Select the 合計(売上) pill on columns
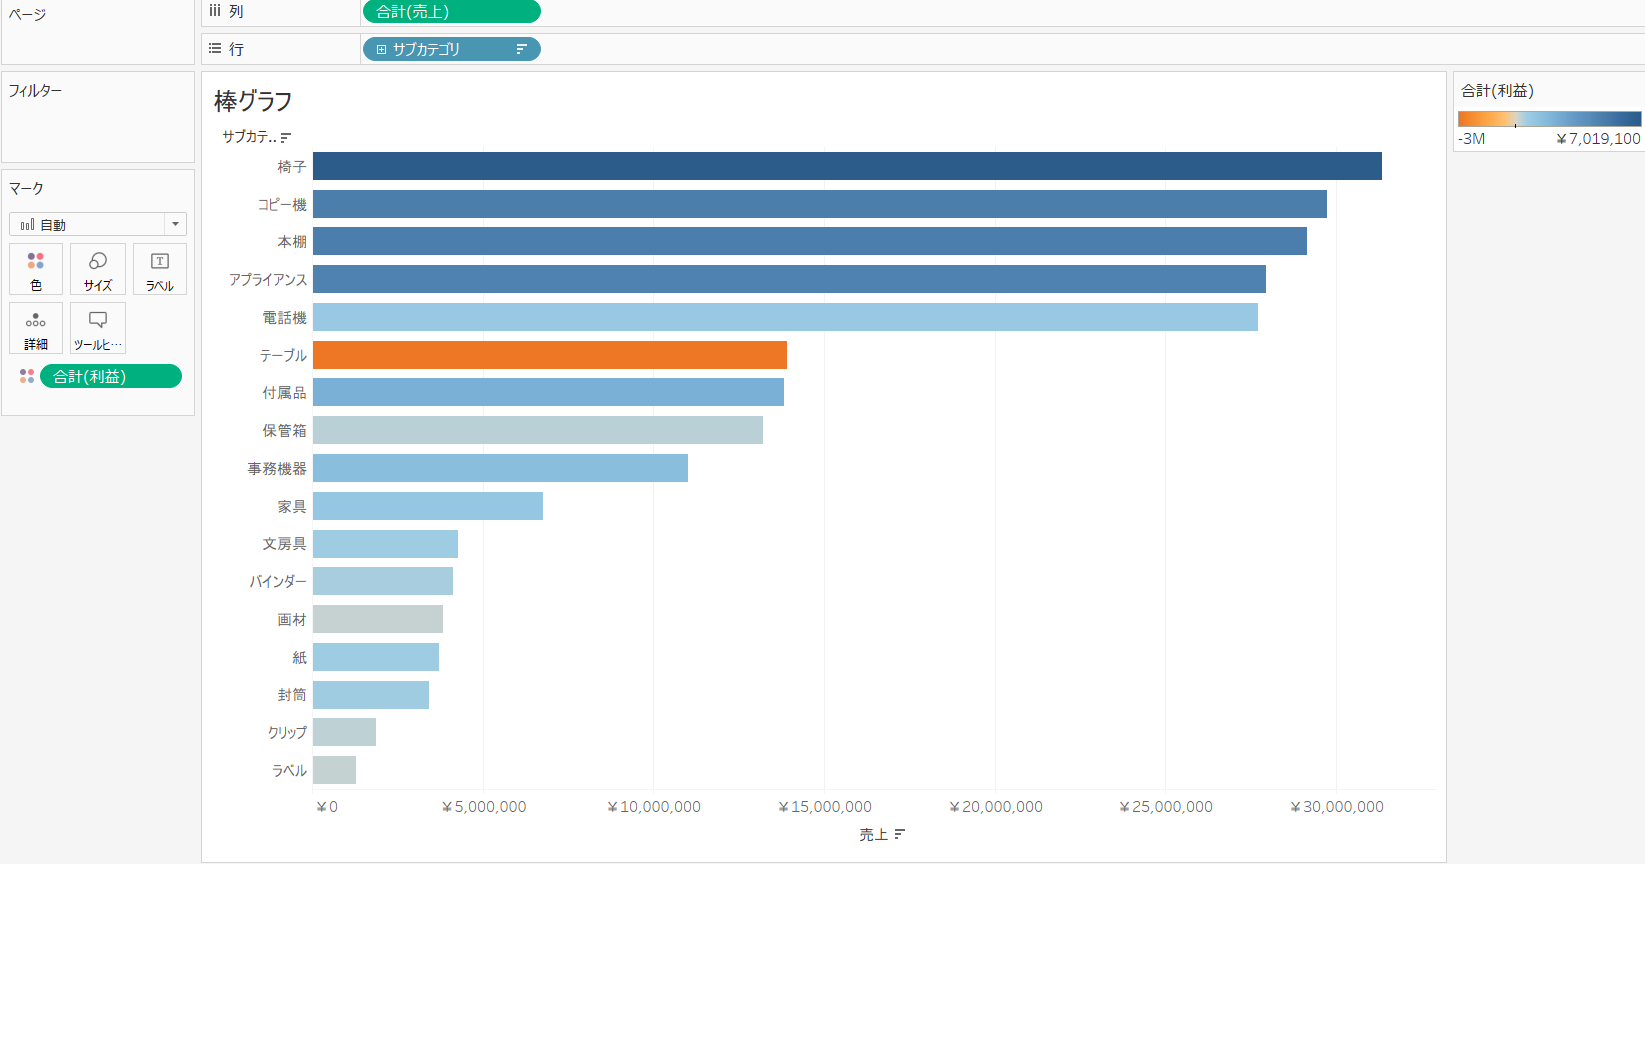This screenshot has width=1645, height=1053. point(451,11)
